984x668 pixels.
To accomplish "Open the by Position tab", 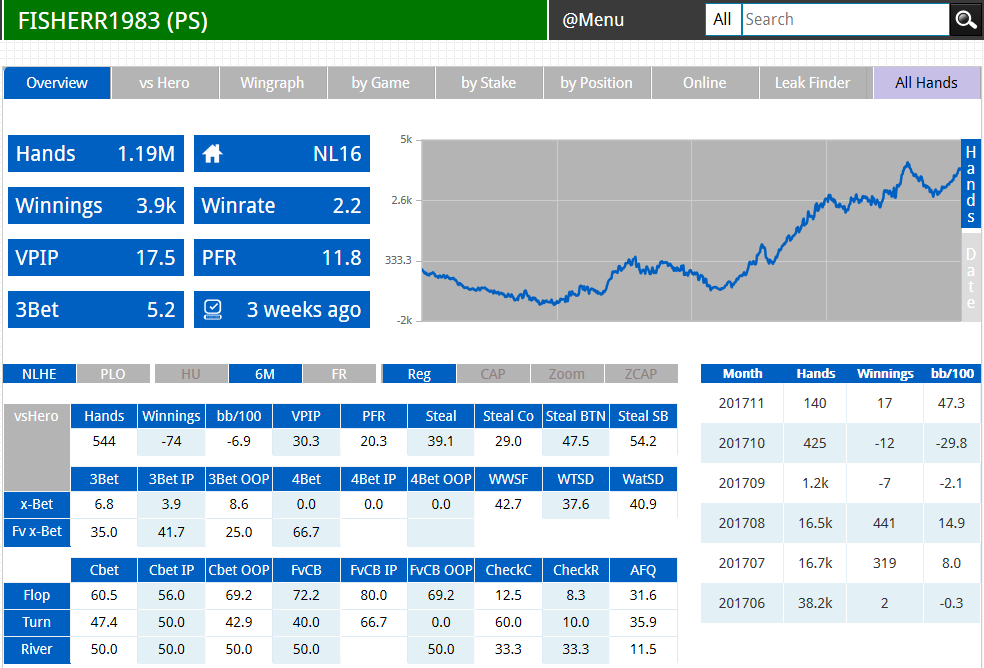I will 596,83.
